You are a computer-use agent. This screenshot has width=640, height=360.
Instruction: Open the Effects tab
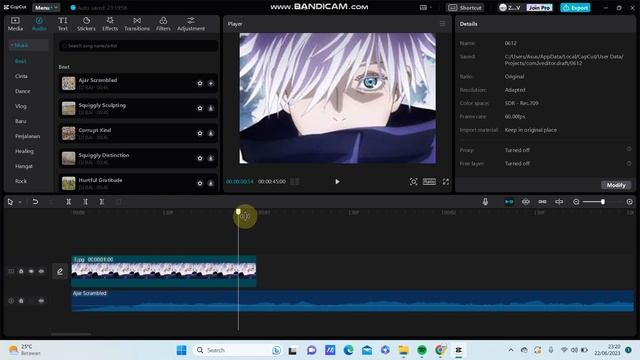tap(110, 24)
